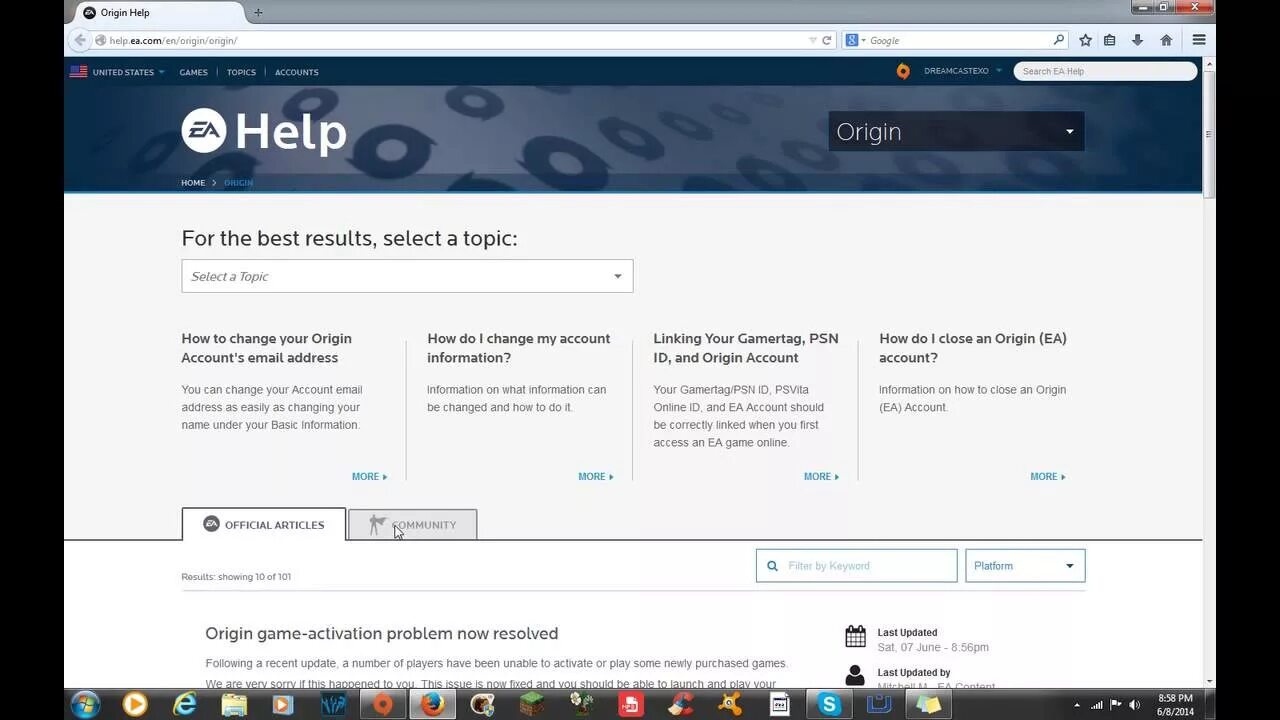The height and width of the screenshot is (720, 1280).
Task: Click the Origin breadcrumb link
Action: coord(238,183)
